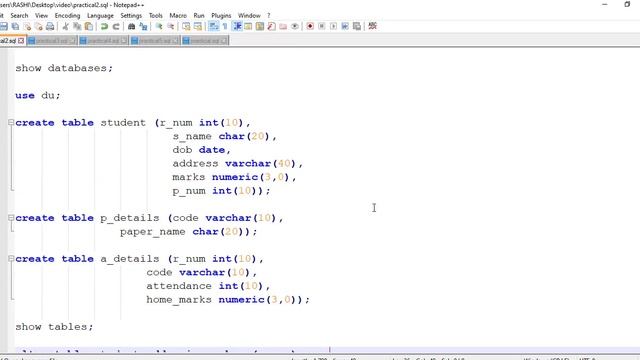Click the Cut scissors icon

tap(65, 27)
